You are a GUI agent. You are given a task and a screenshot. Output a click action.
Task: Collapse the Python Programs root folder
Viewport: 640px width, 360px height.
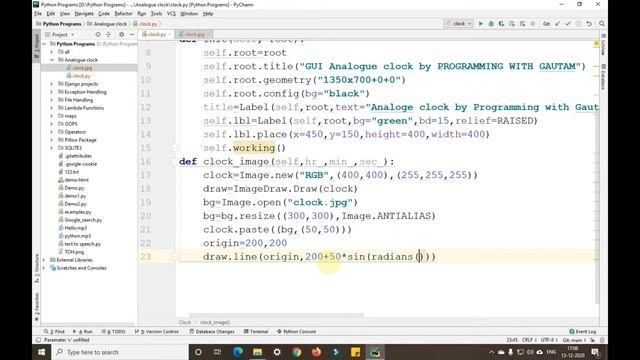click(x=44, y=44)
